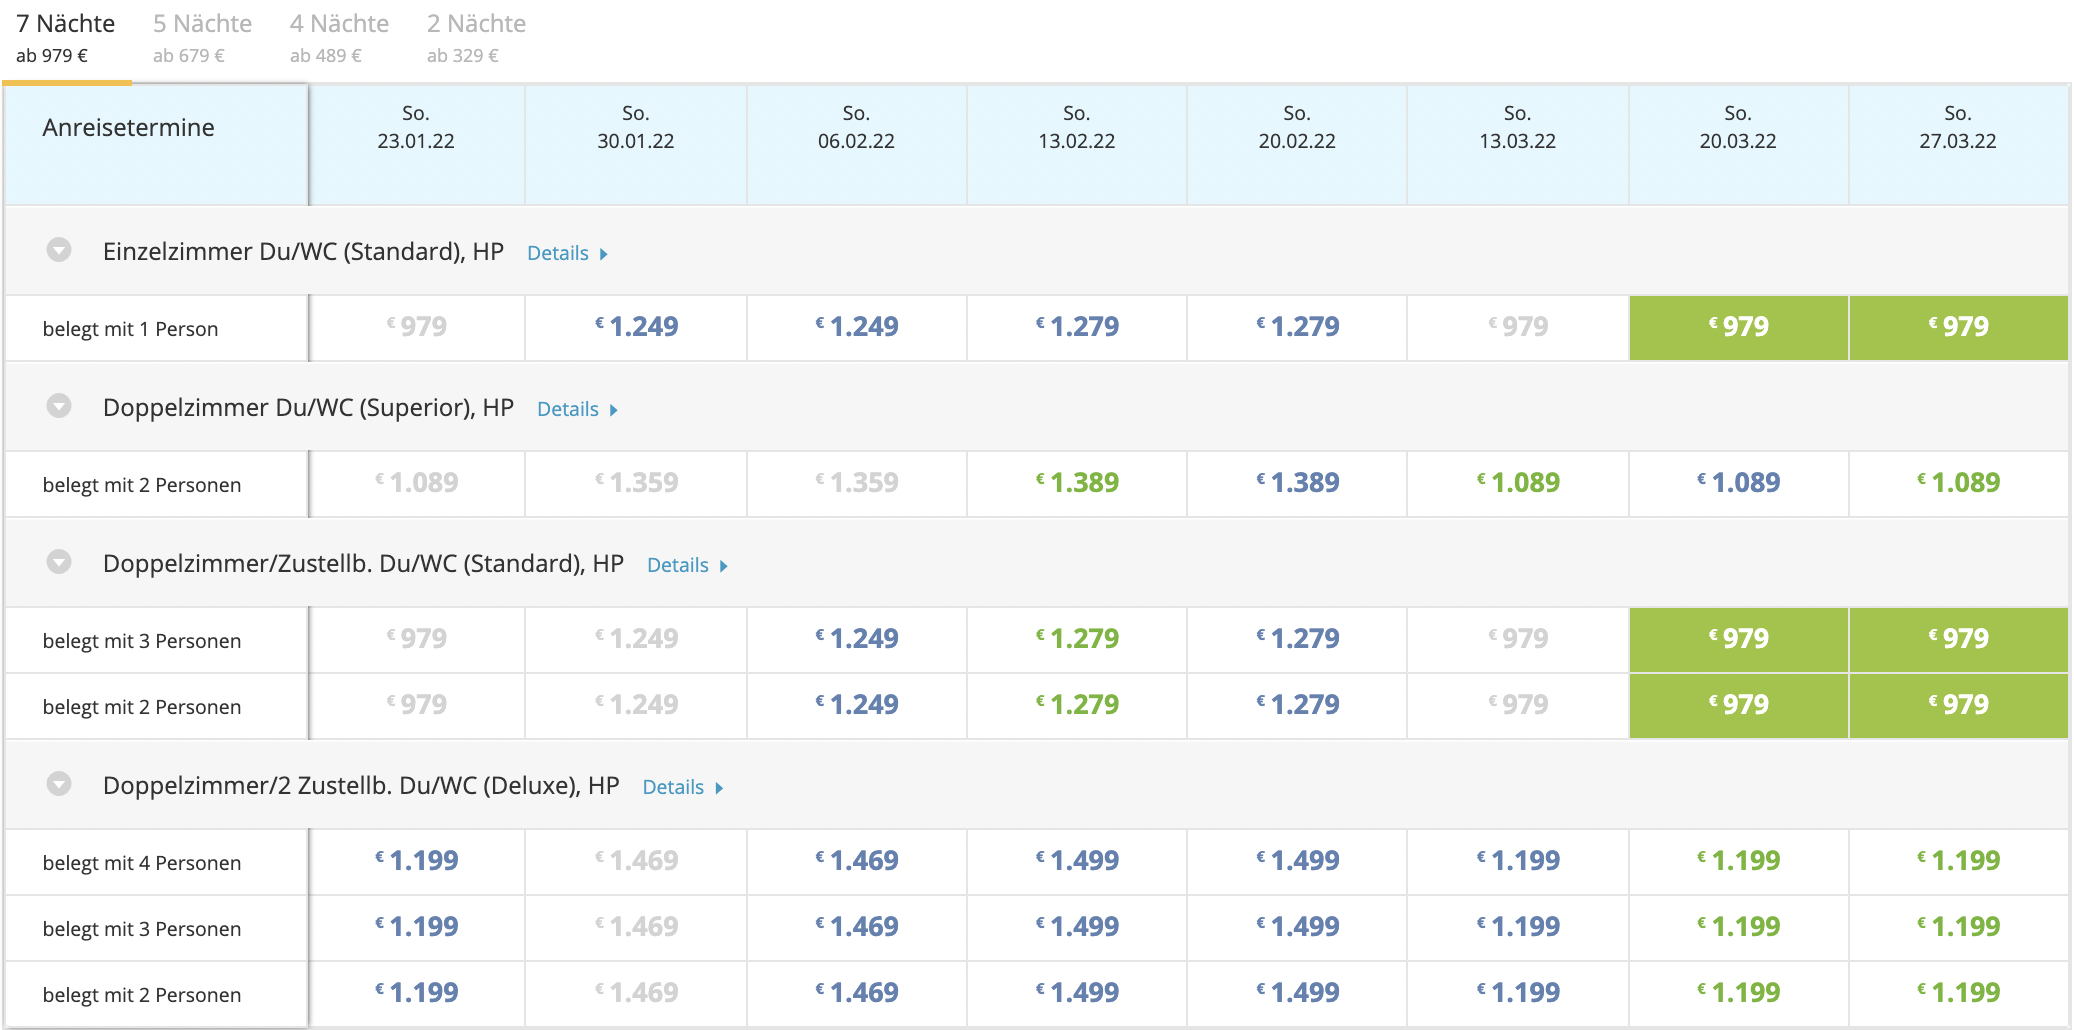Select the 7 Nächte tab
2074x1030 pixels.
tap(66, 38)
